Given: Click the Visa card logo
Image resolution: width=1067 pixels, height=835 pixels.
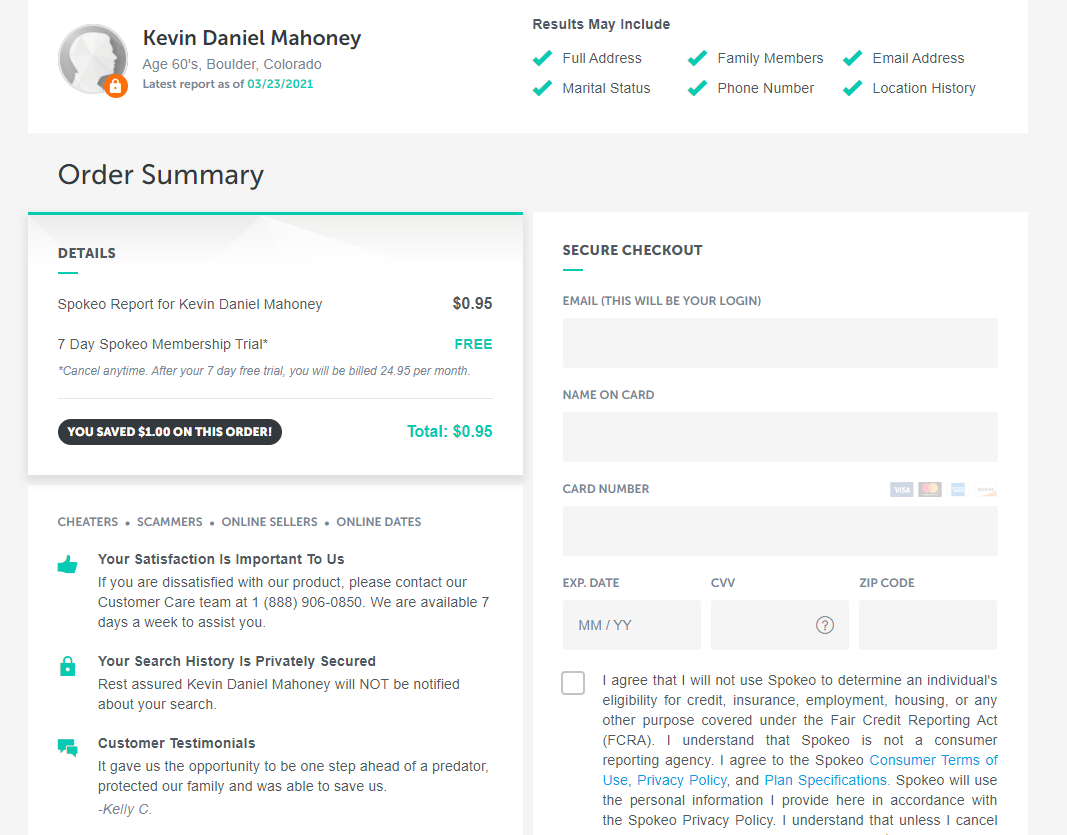Looking at the screenshot, I should [x=902, y=489].
